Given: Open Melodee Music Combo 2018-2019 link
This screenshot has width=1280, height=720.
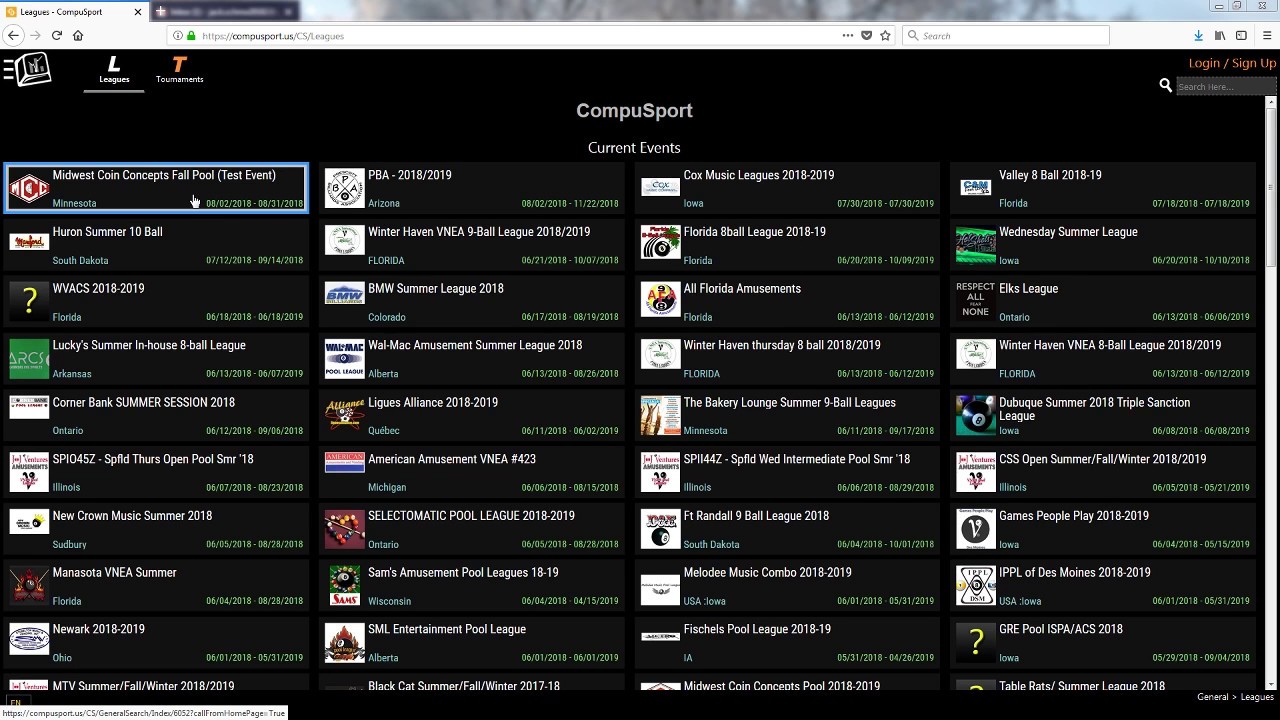Looking at the screenshot, I should click(768, 573).
